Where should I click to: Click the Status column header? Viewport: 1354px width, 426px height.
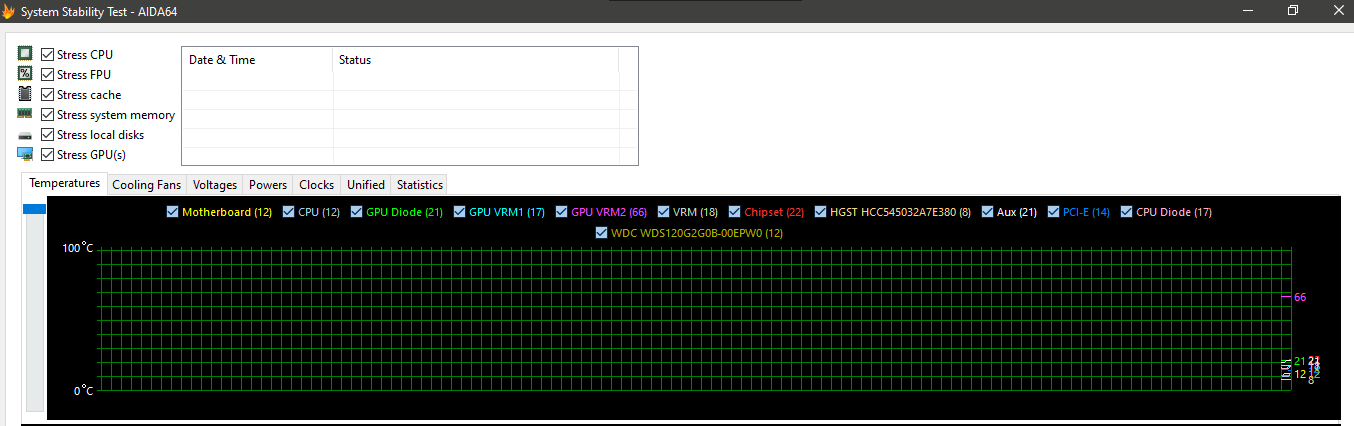[x=476, y=60]
